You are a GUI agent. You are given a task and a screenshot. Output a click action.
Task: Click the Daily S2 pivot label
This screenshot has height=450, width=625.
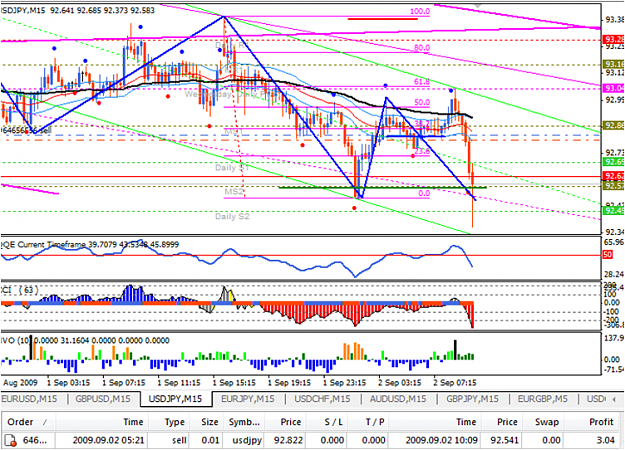click(232, 216)
